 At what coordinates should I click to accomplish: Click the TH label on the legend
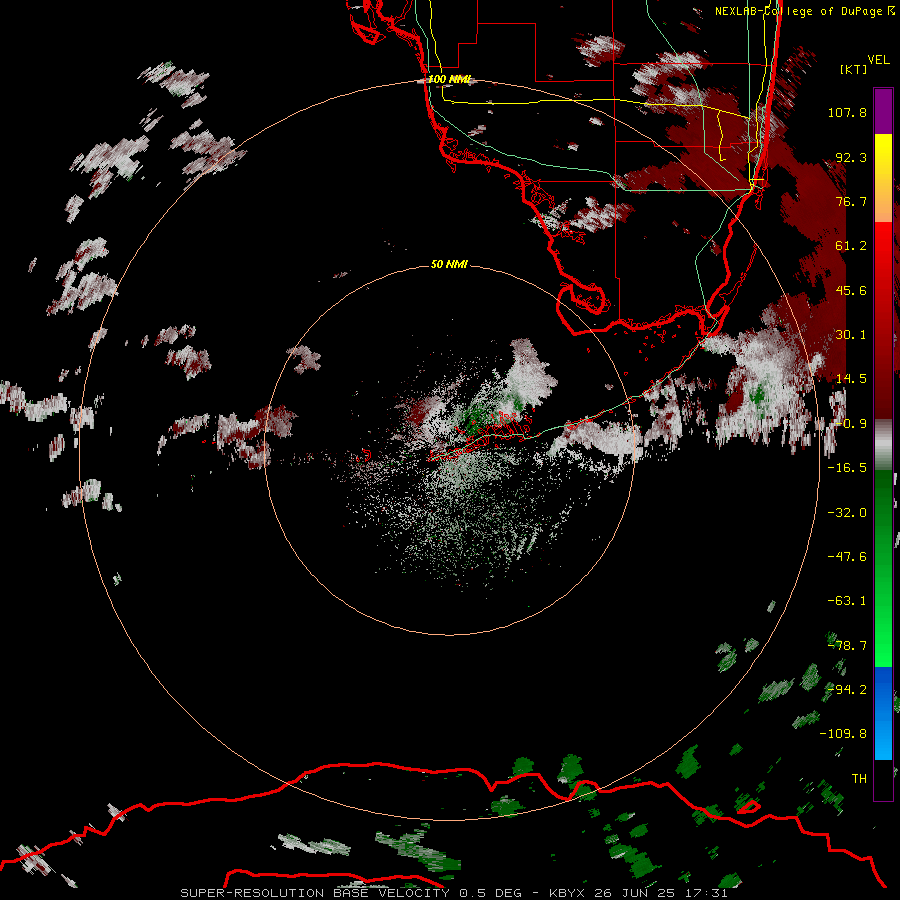tap(859, 778)
